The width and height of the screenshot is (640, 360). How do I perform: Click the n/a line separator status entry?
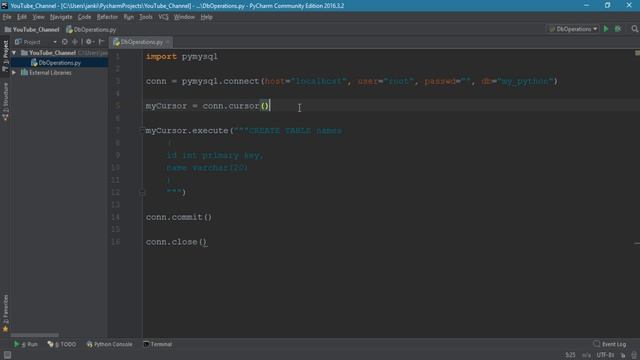click(x=586, y=355)
